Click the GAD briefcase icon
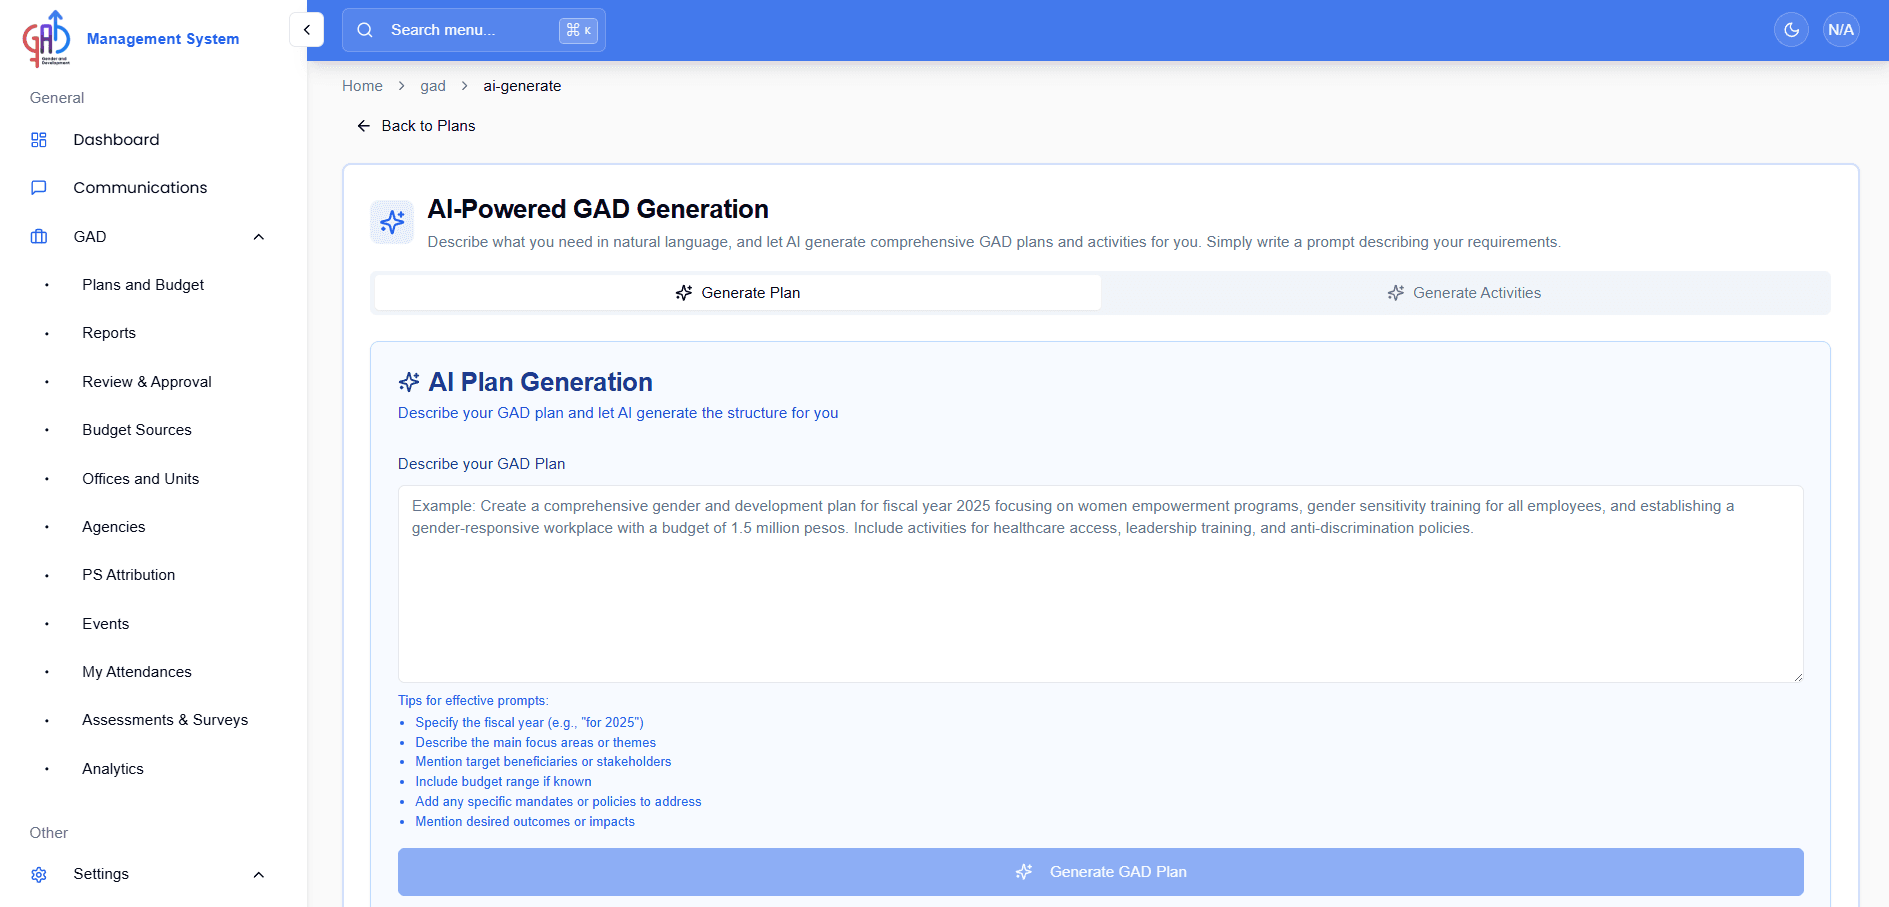 tap(38, 236)
